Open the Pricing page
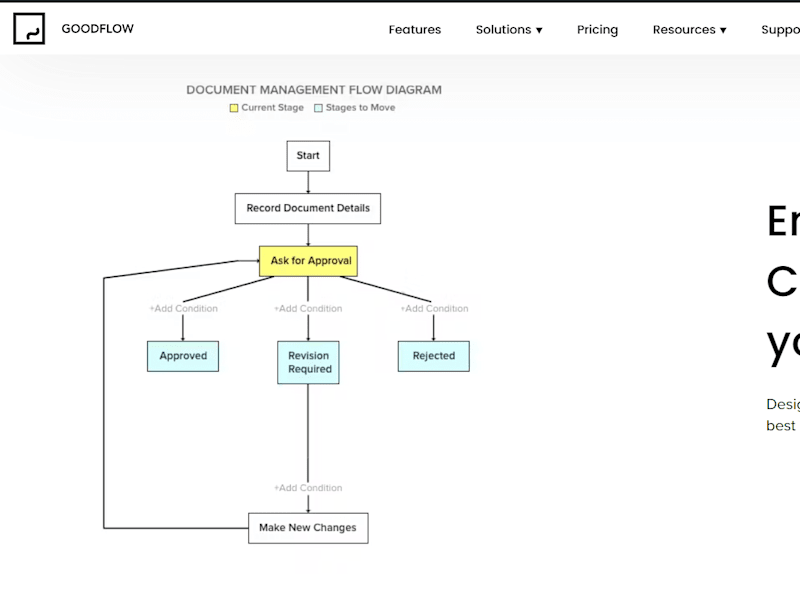Viewport: 800px width, 600px height. tap(597, 30)
